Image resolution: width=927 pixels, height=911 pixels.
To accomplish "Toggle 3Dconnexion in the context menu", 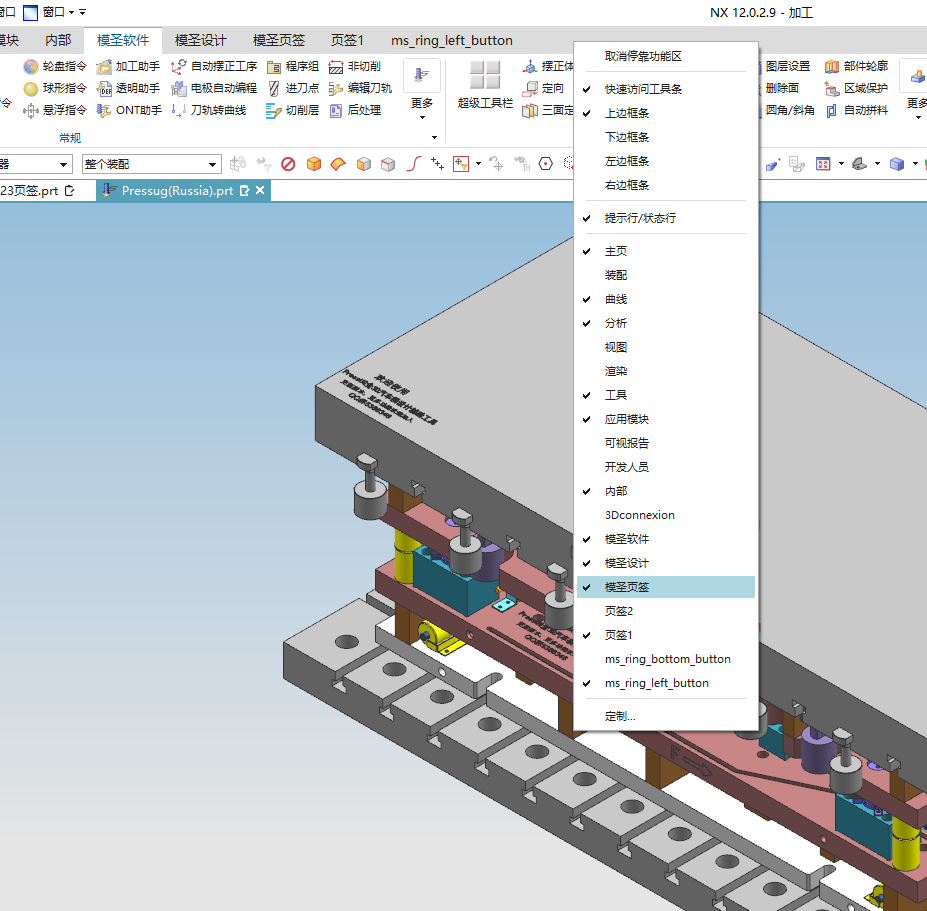I will click(x=666, y=515).
